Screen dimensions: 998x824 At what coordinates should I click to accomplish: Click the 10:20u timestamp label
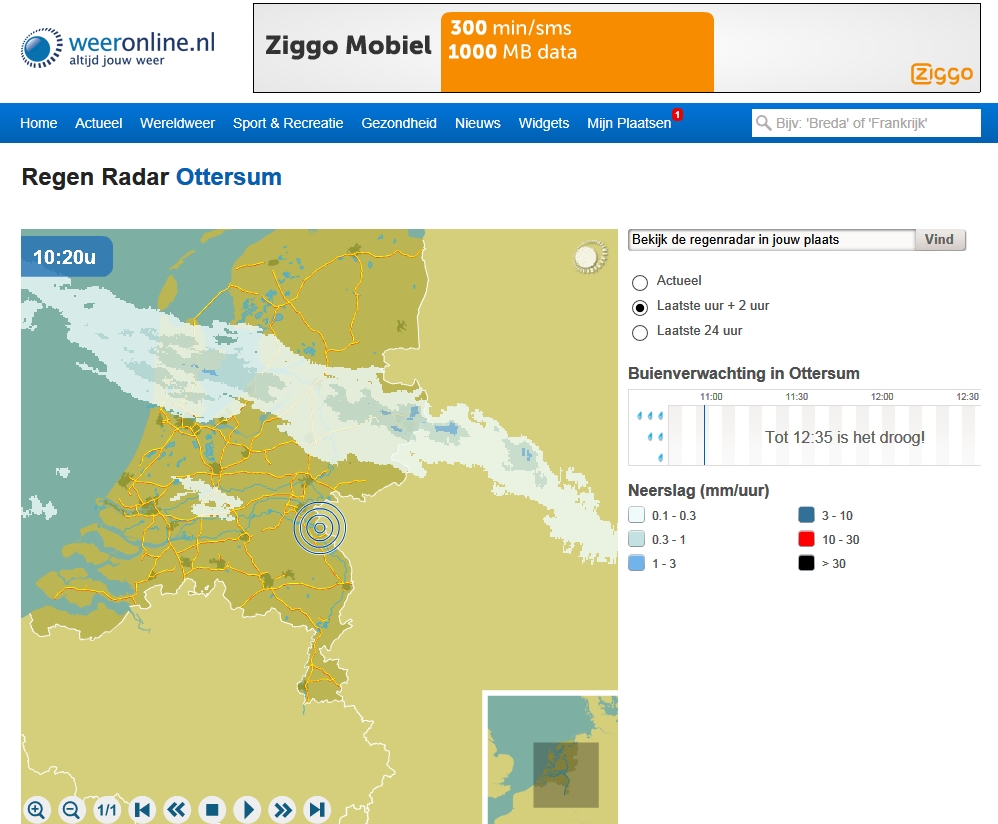66,256
